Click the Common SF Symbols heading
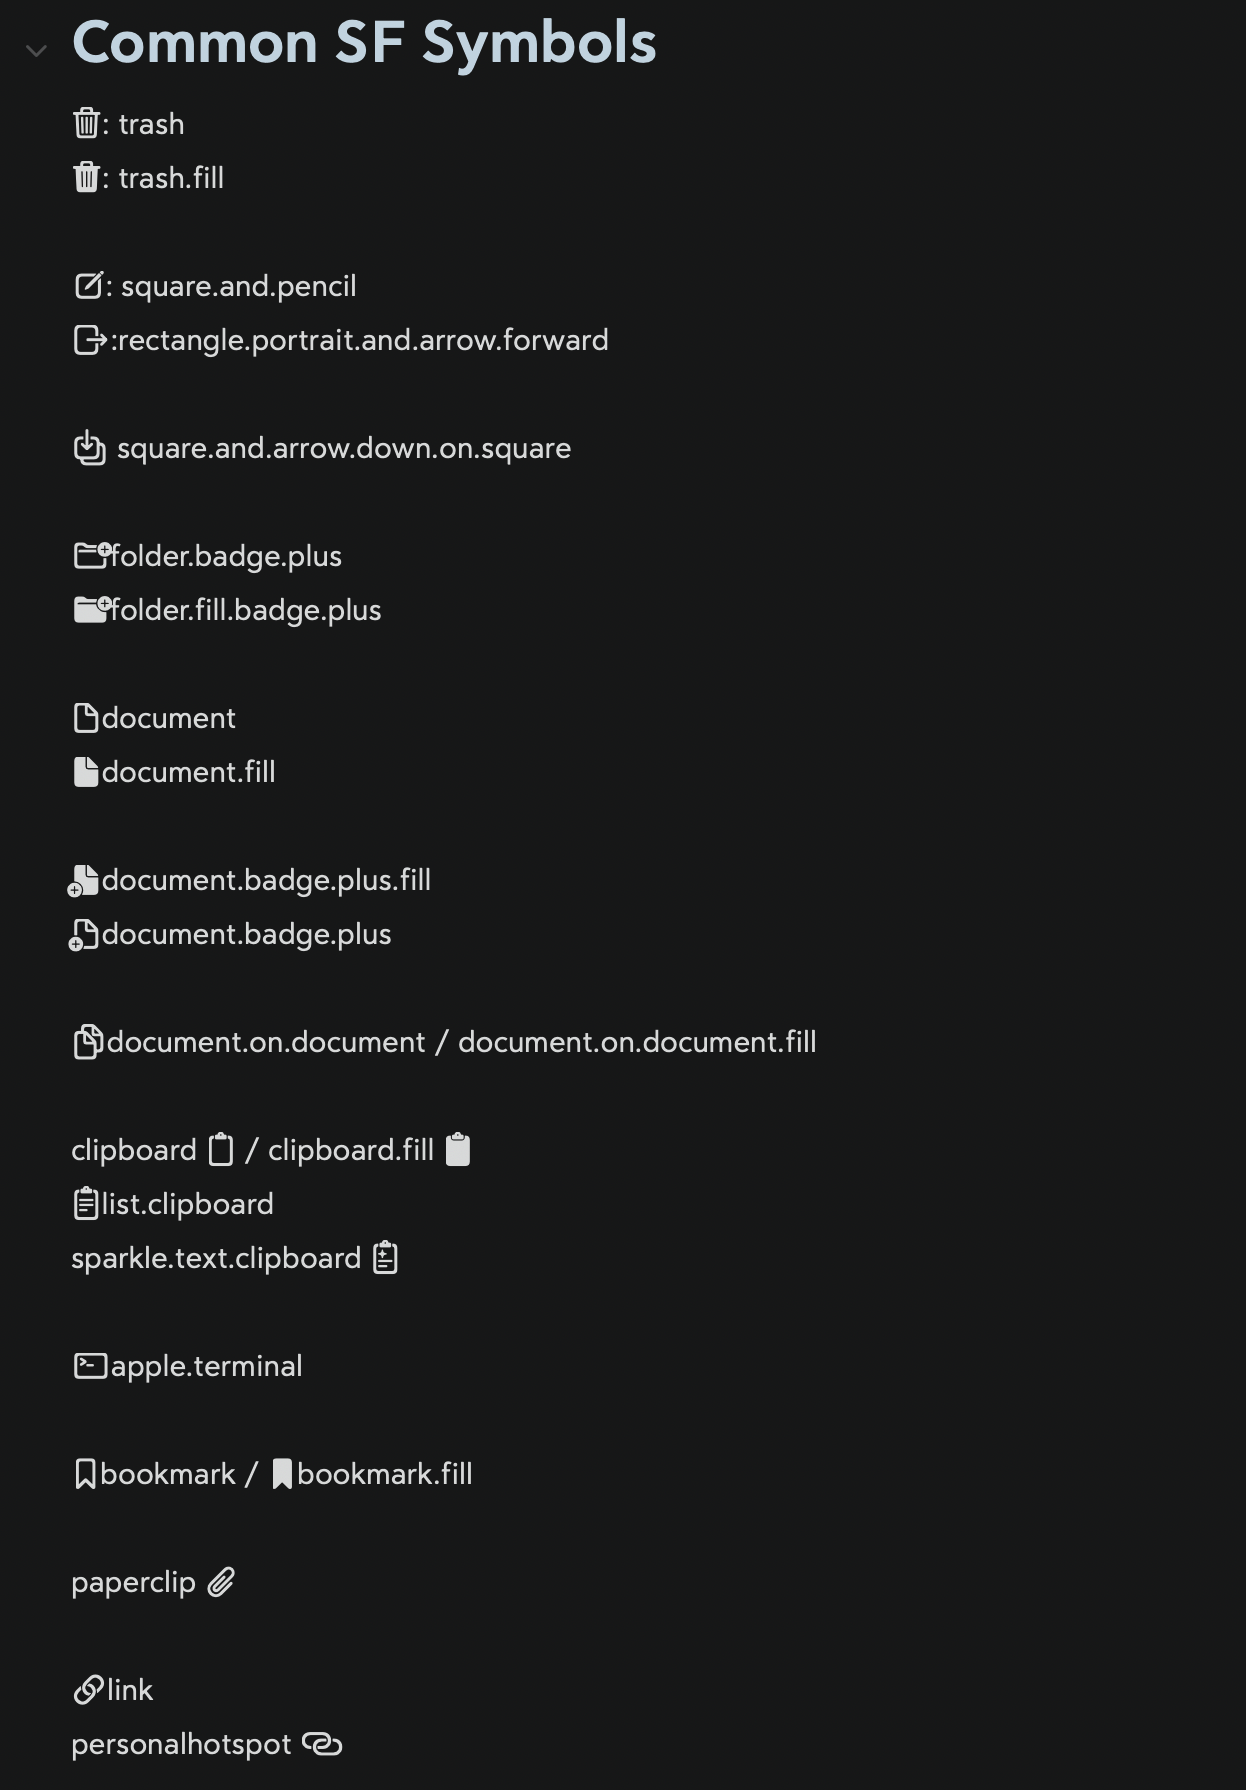 click(364, 43)
